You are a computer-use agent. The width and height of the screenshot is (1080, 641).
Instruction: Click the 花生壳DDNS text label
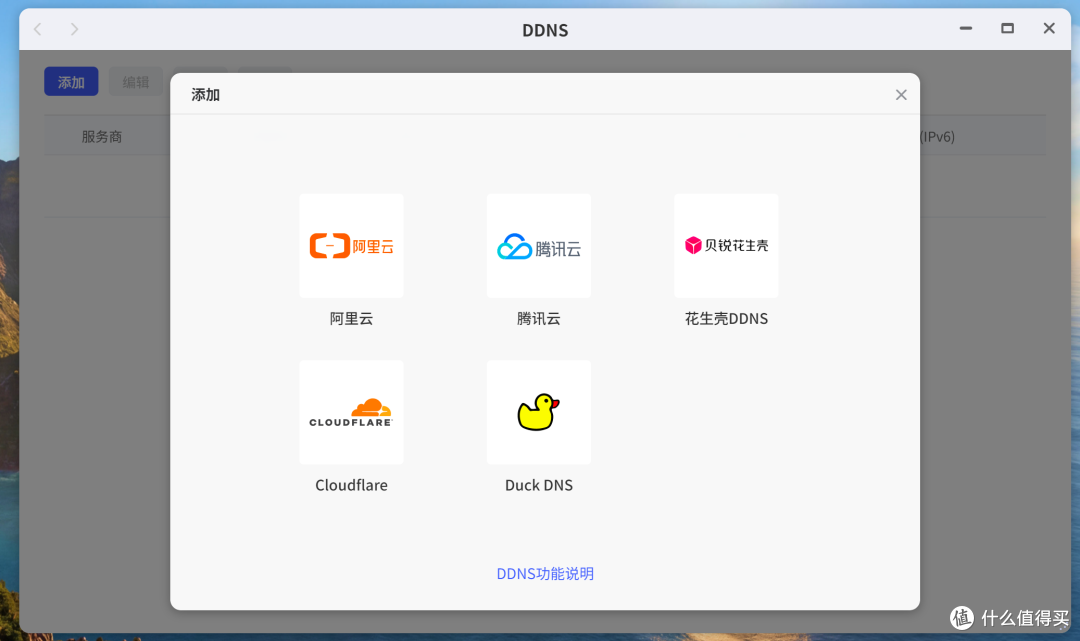pos(726,319)
